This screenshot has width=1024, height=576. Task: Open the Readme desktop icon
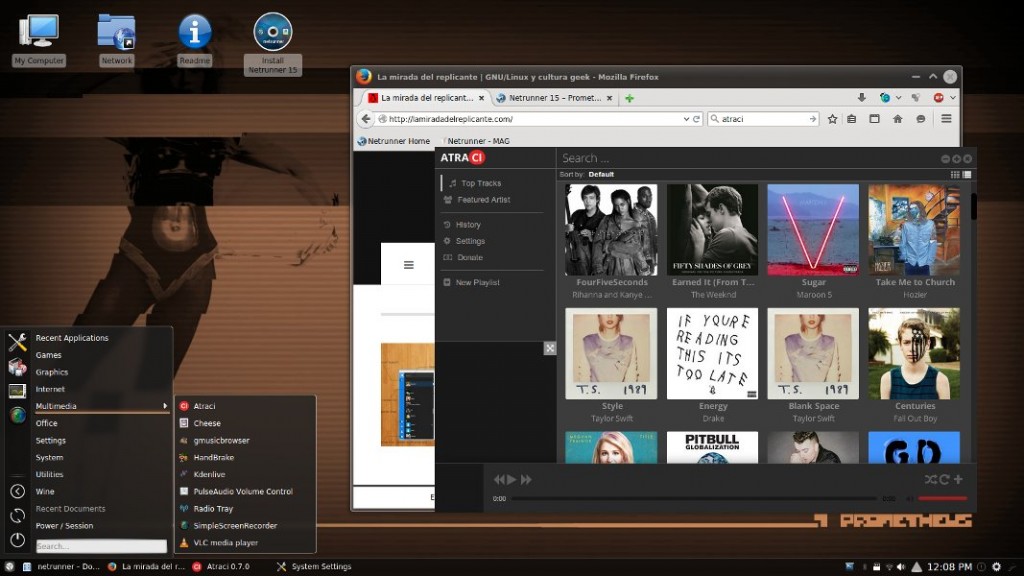(195, 39)
